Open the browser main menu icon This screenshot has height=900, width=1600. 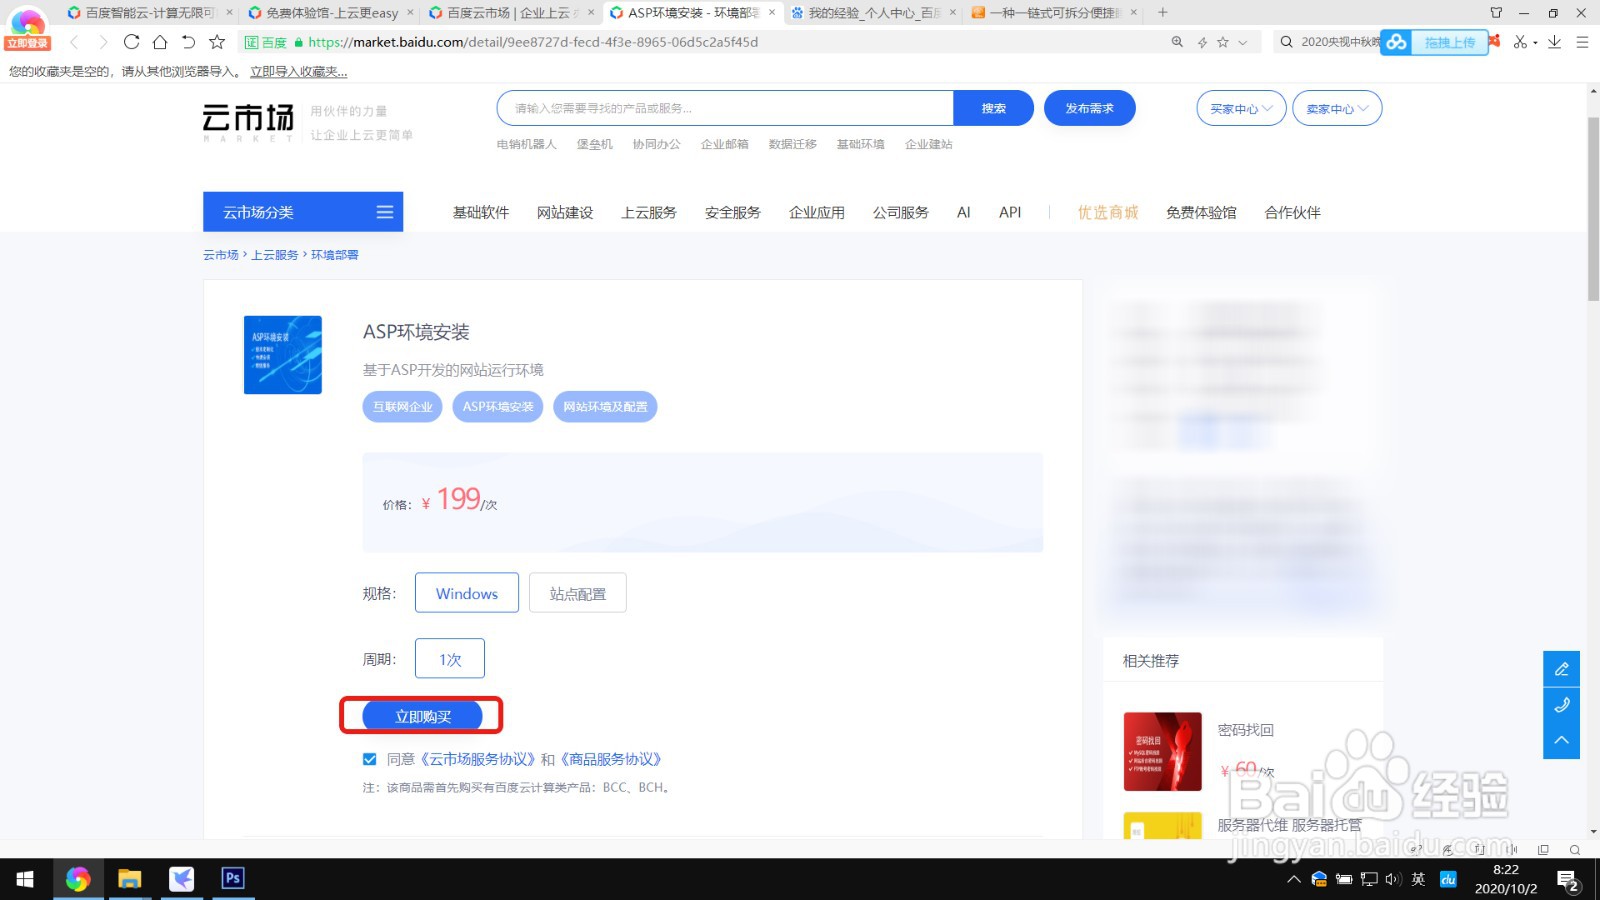(1582, 42)
